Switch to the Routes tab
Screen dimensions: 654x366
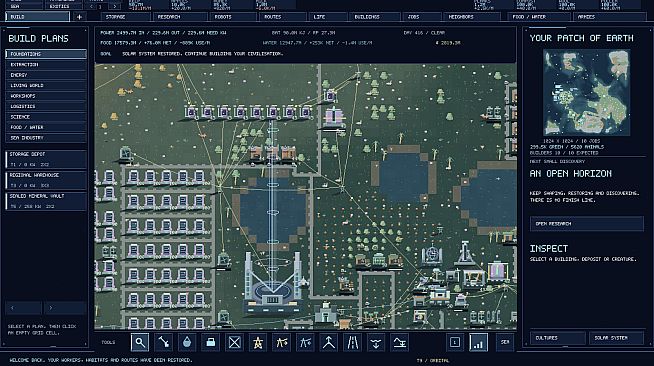click(x=283, y=17)
